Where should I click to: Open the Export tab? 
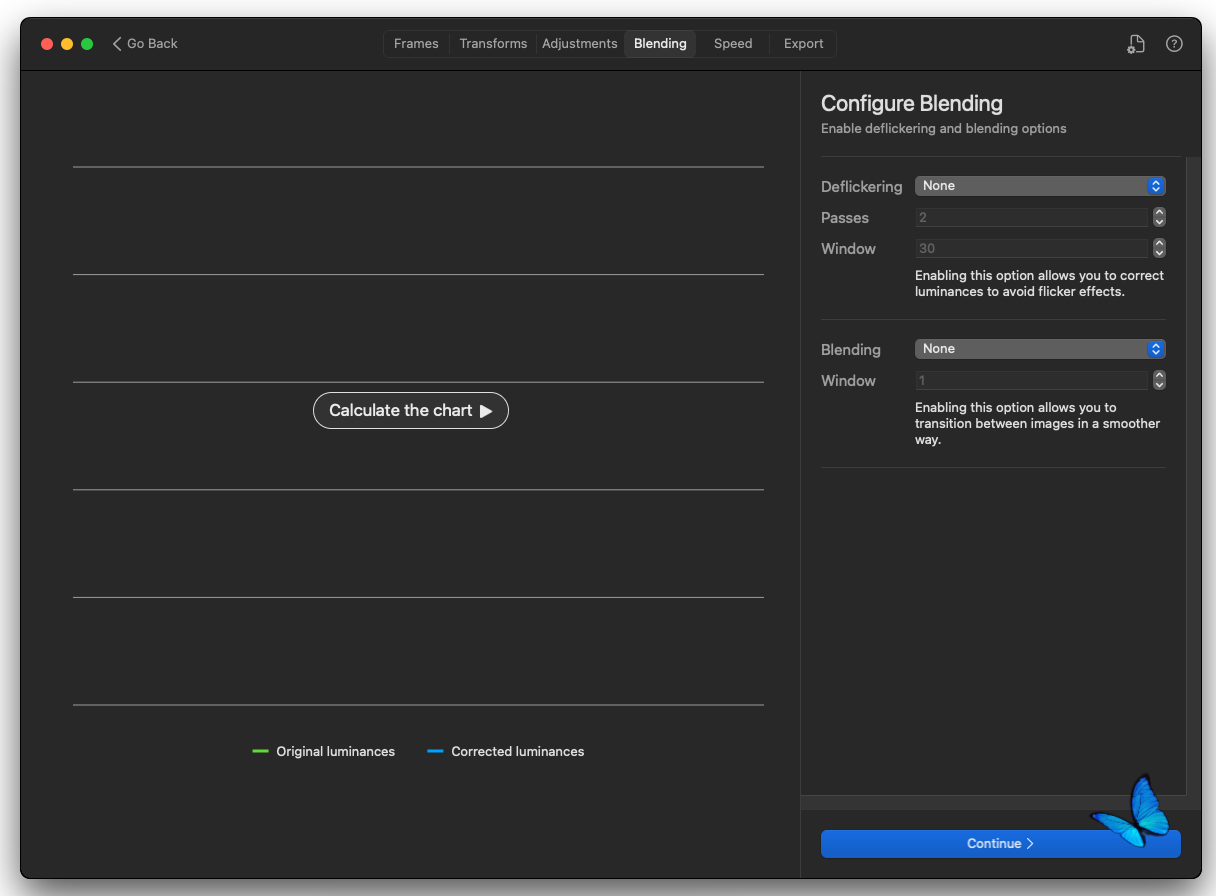[804, 44]
